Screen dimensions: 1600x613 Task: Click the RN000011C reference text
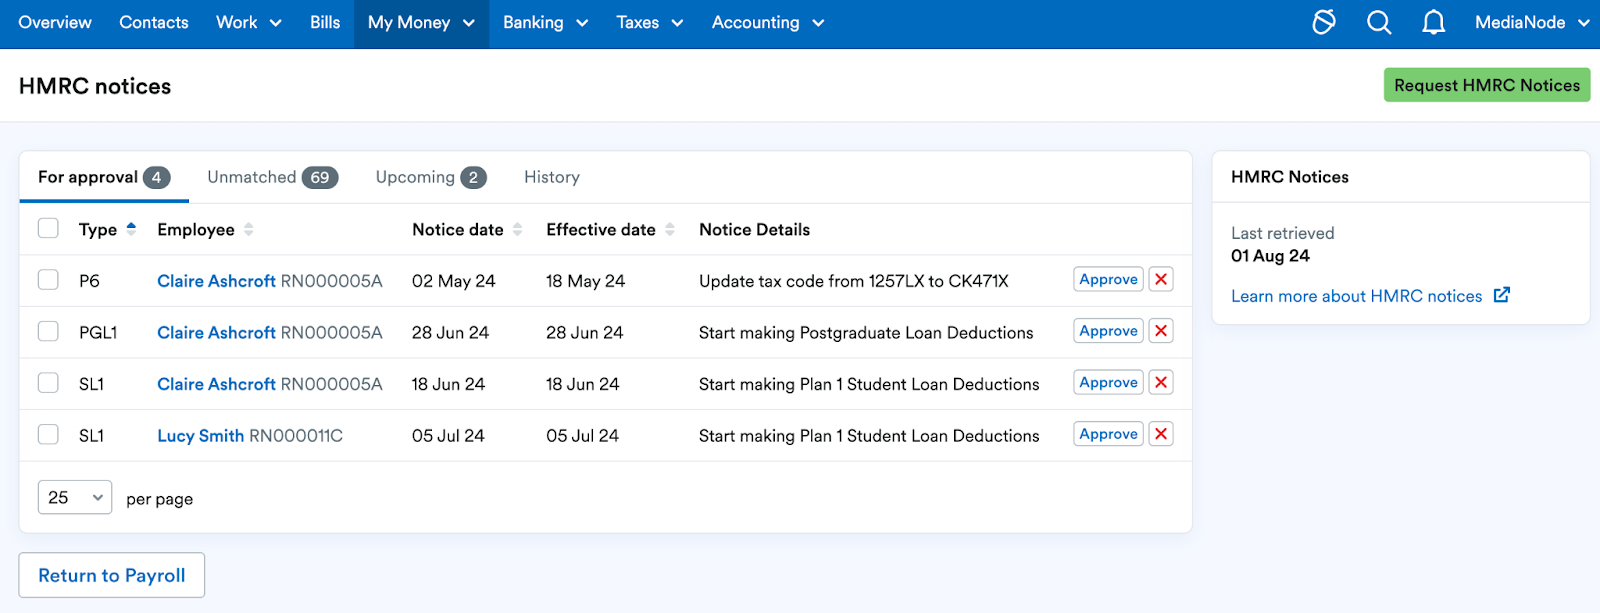[296, 436]
